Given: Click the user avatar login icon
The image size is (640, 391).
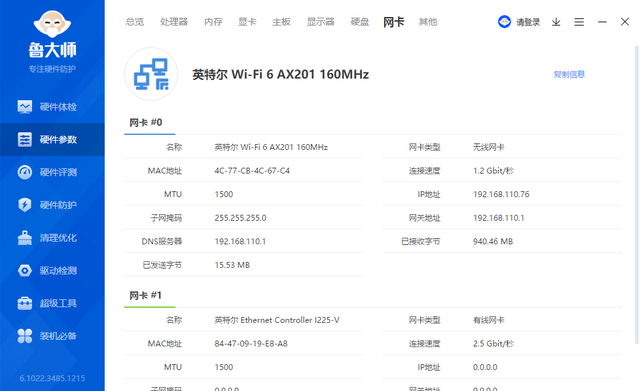Looking at the screenshot, I should click(x=504, y=22).
